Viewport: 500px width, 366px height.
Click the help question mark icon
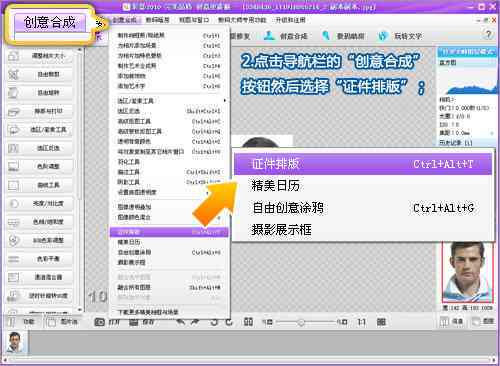pos(488,34)
